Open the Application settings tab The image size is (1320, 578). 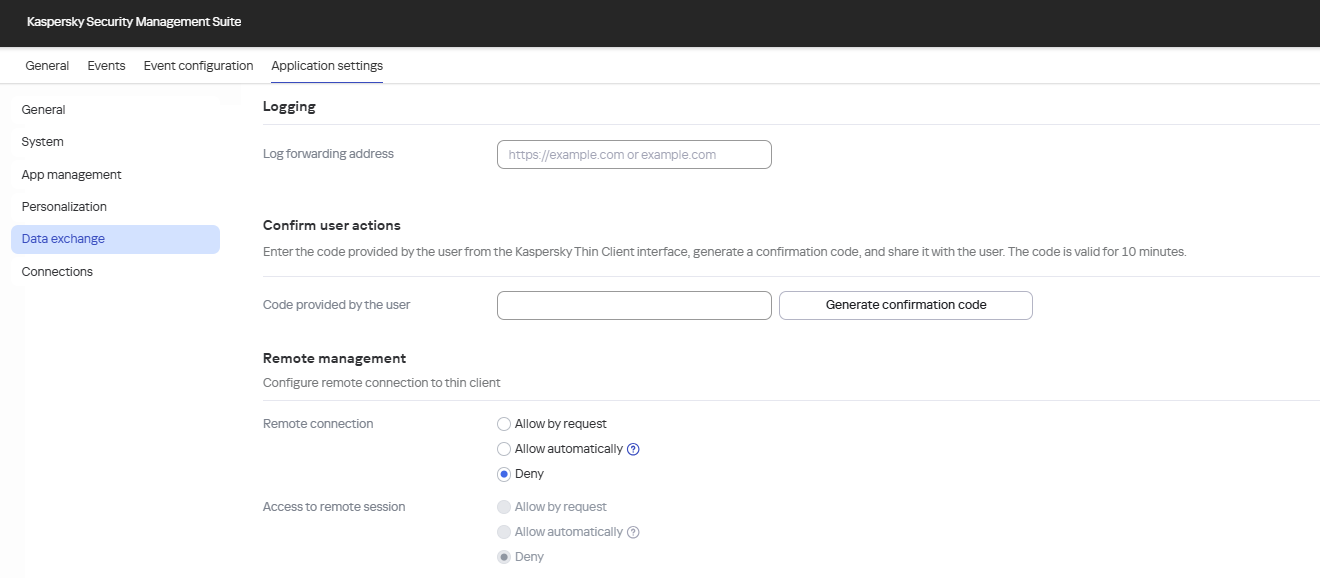(x=326, y=65)
